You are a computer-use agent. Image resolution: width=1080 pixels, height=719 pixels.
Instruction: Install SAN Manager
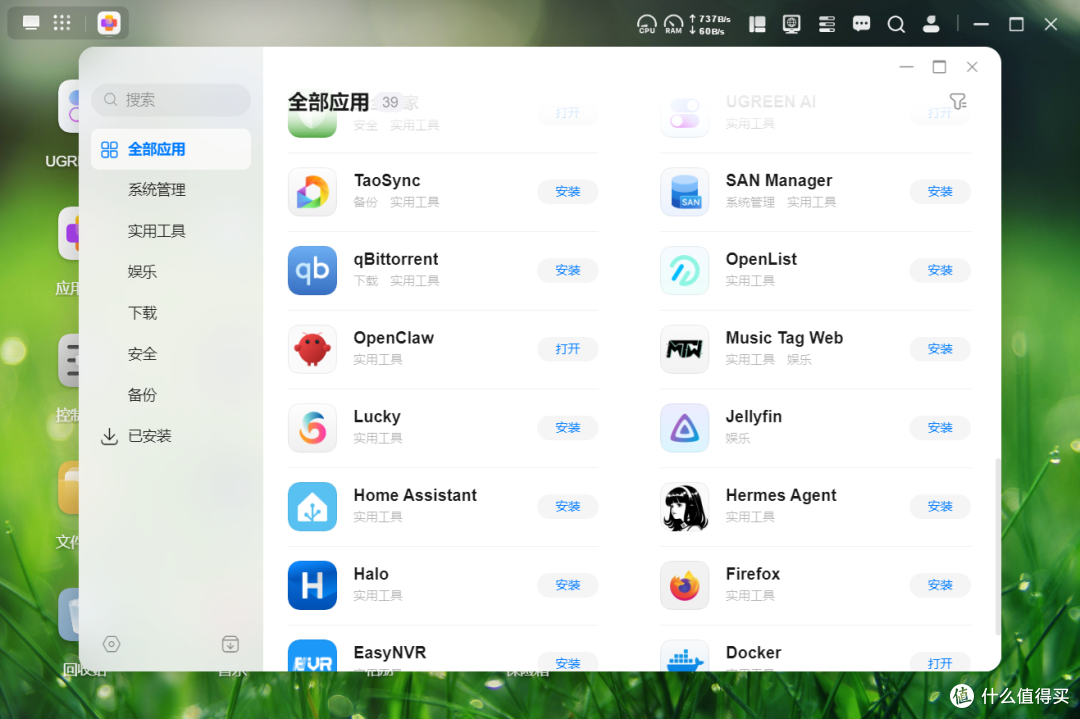(x=939, y=191)
